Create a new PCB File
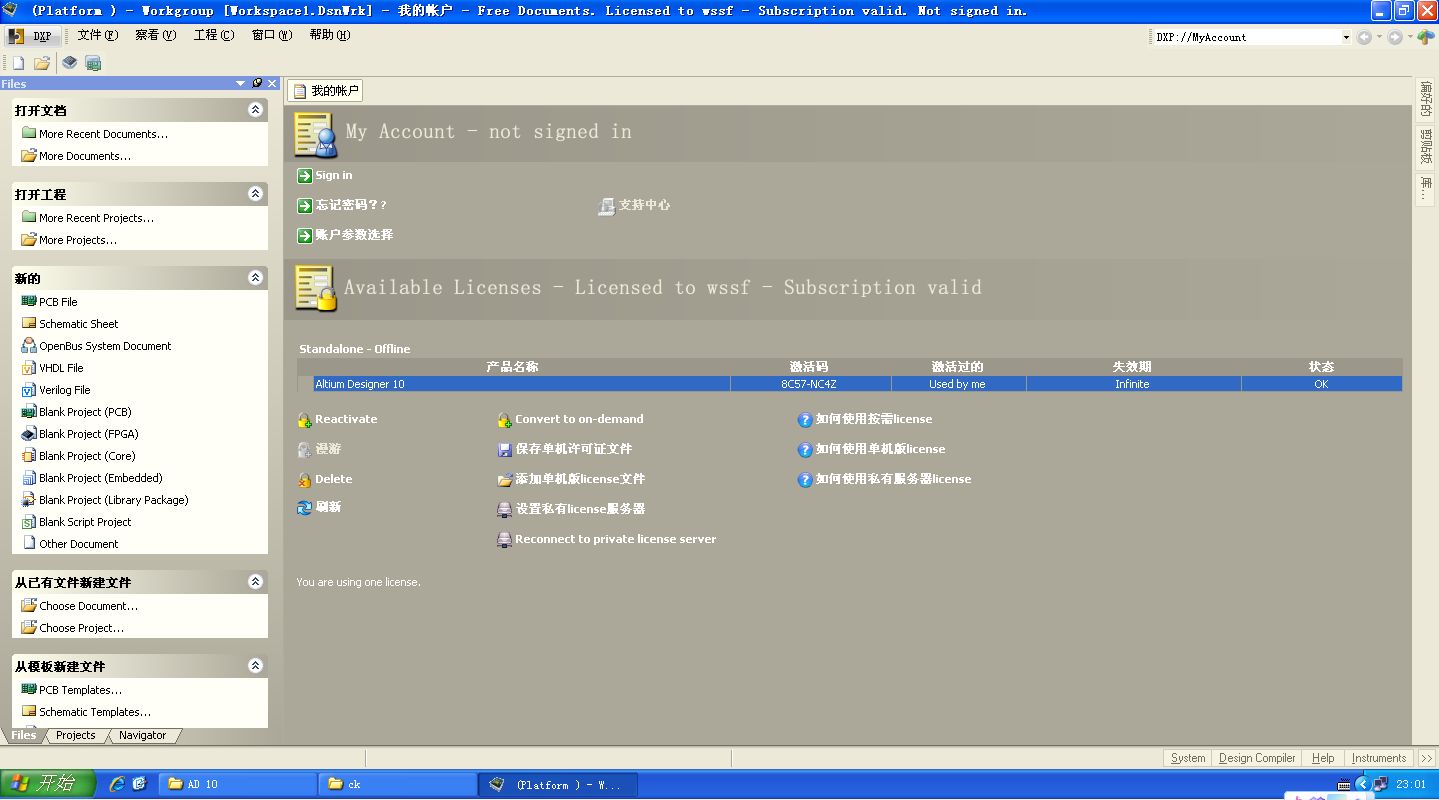Image resolution: width=1439 pixels, height=800 pixels. point(58,302)
